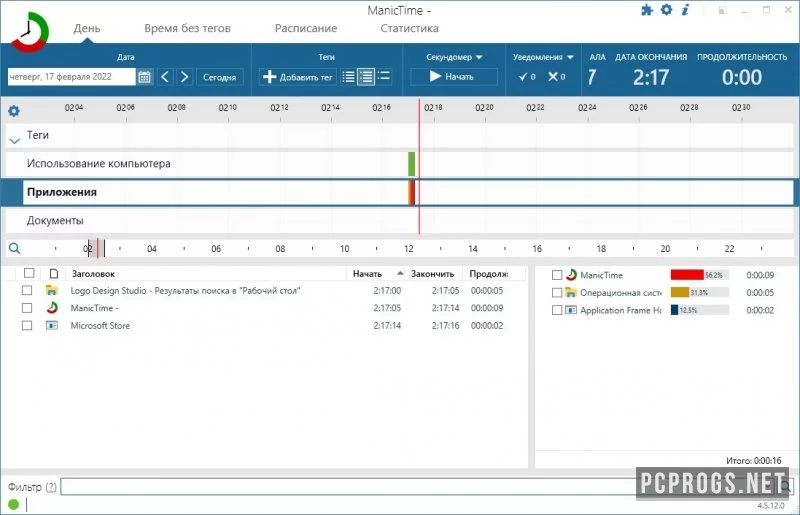The image size is (800, 515).
Task: Open the filter help (?) link
Action: tap(51, 487)
